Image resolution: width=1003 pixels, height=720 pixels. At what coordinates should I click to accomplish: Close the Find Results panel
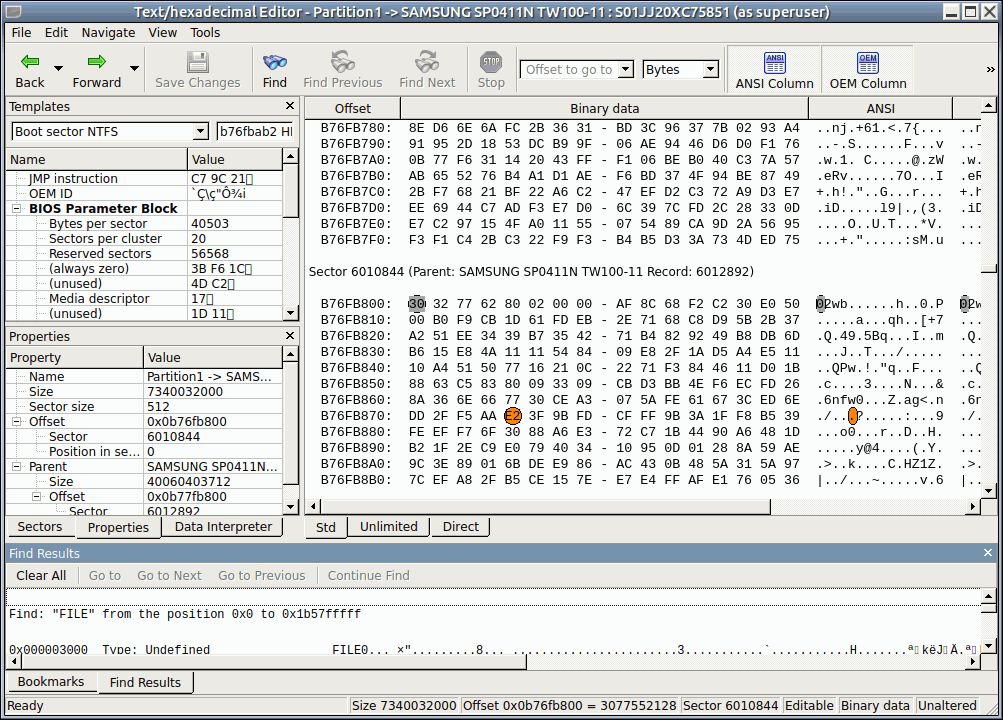tap(988, 552)
